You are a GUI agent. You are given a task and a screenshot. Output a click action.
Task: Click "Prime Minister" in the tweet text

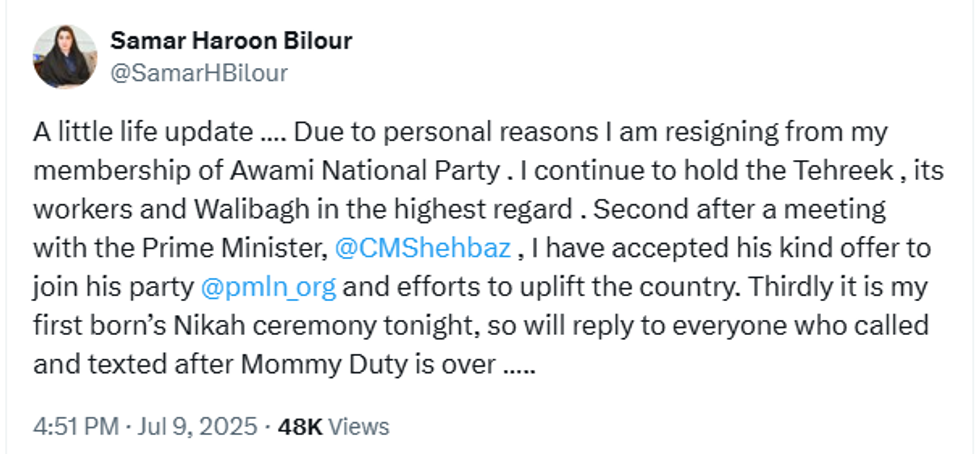tap(258, 247)
